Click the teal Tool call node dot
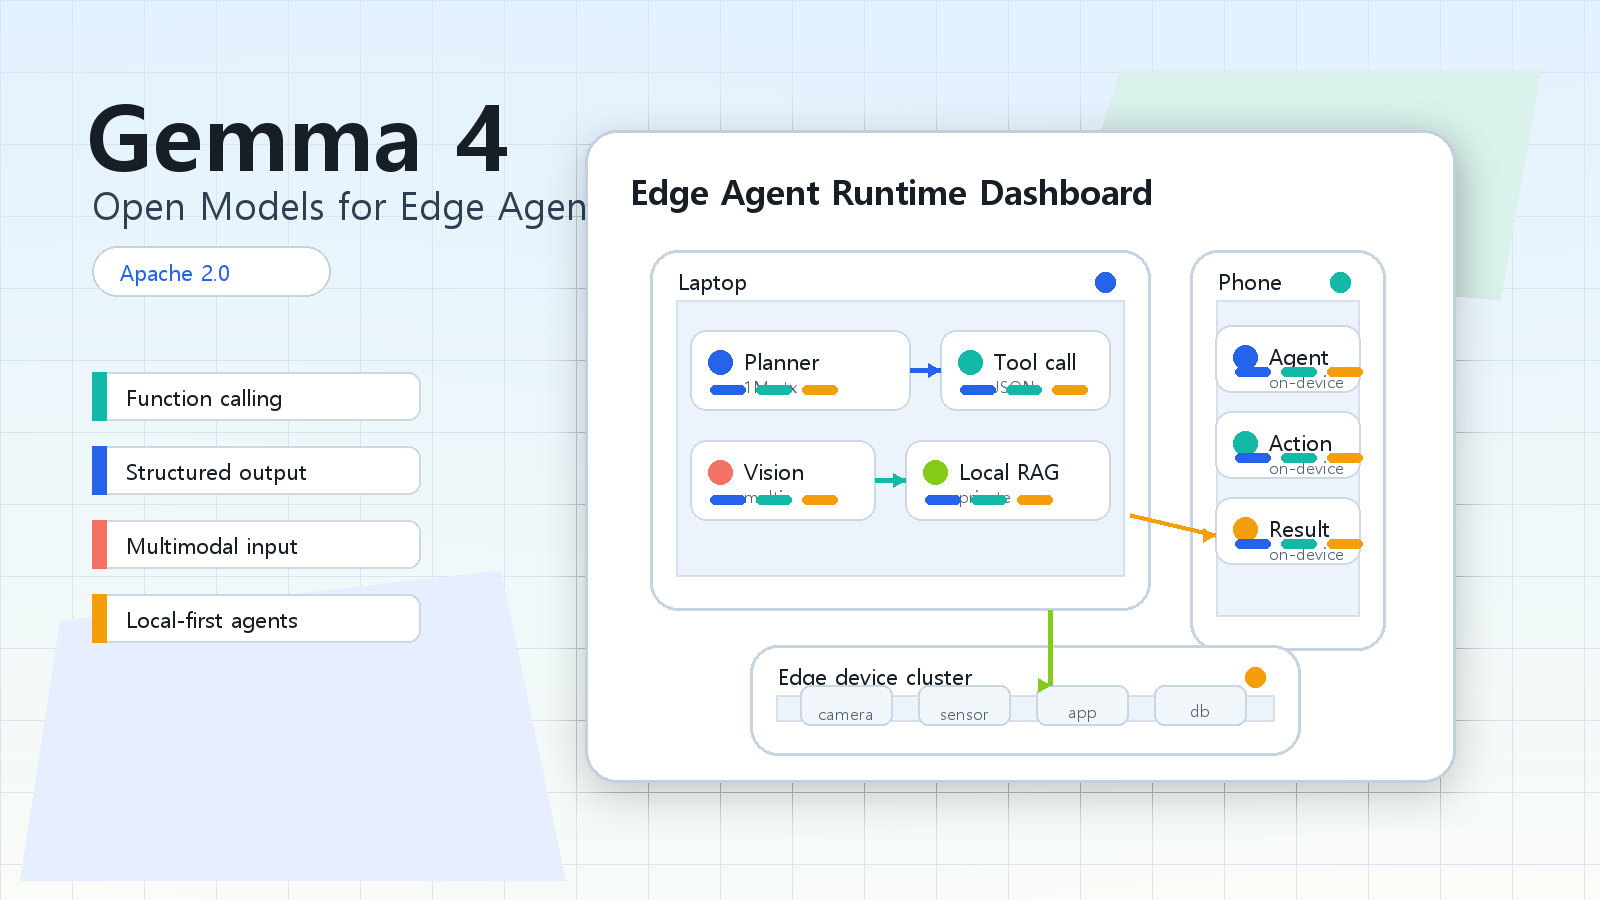This screenshot has height=900, width=1600. tap(970, 362)
